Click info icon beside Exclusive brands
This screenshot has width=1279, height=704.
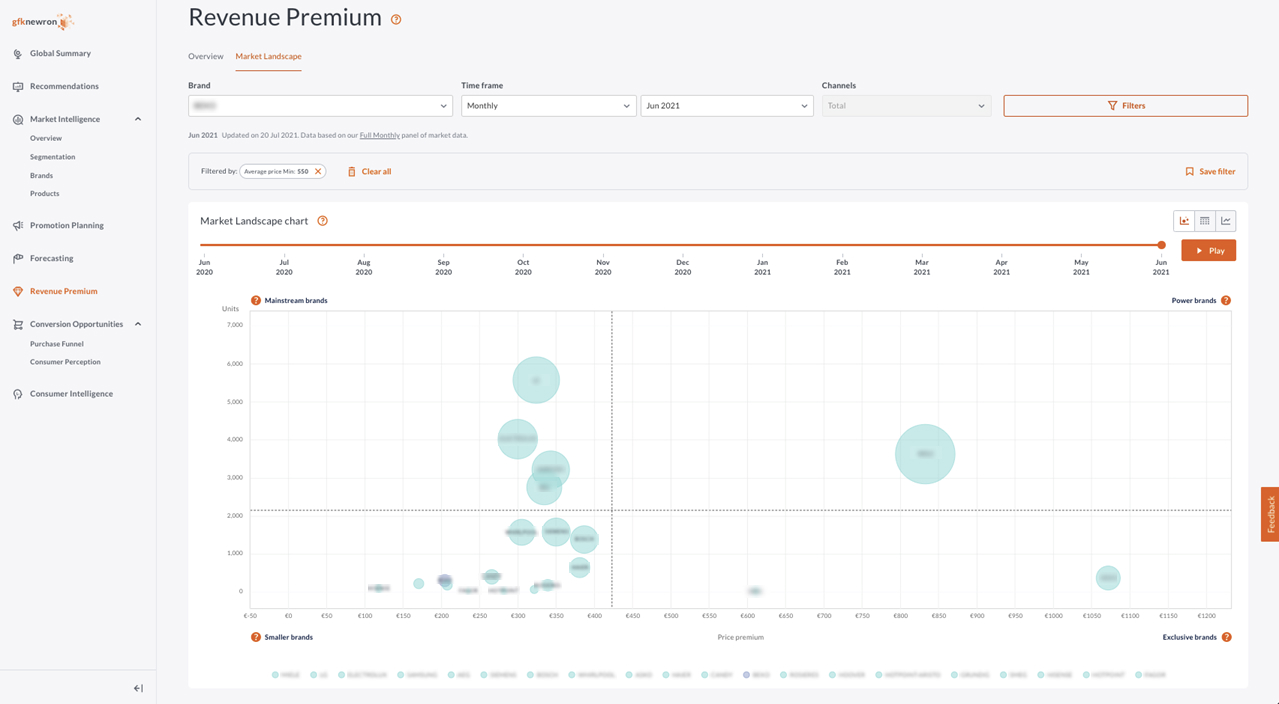pyautogui.click(x=1227, y=637)
